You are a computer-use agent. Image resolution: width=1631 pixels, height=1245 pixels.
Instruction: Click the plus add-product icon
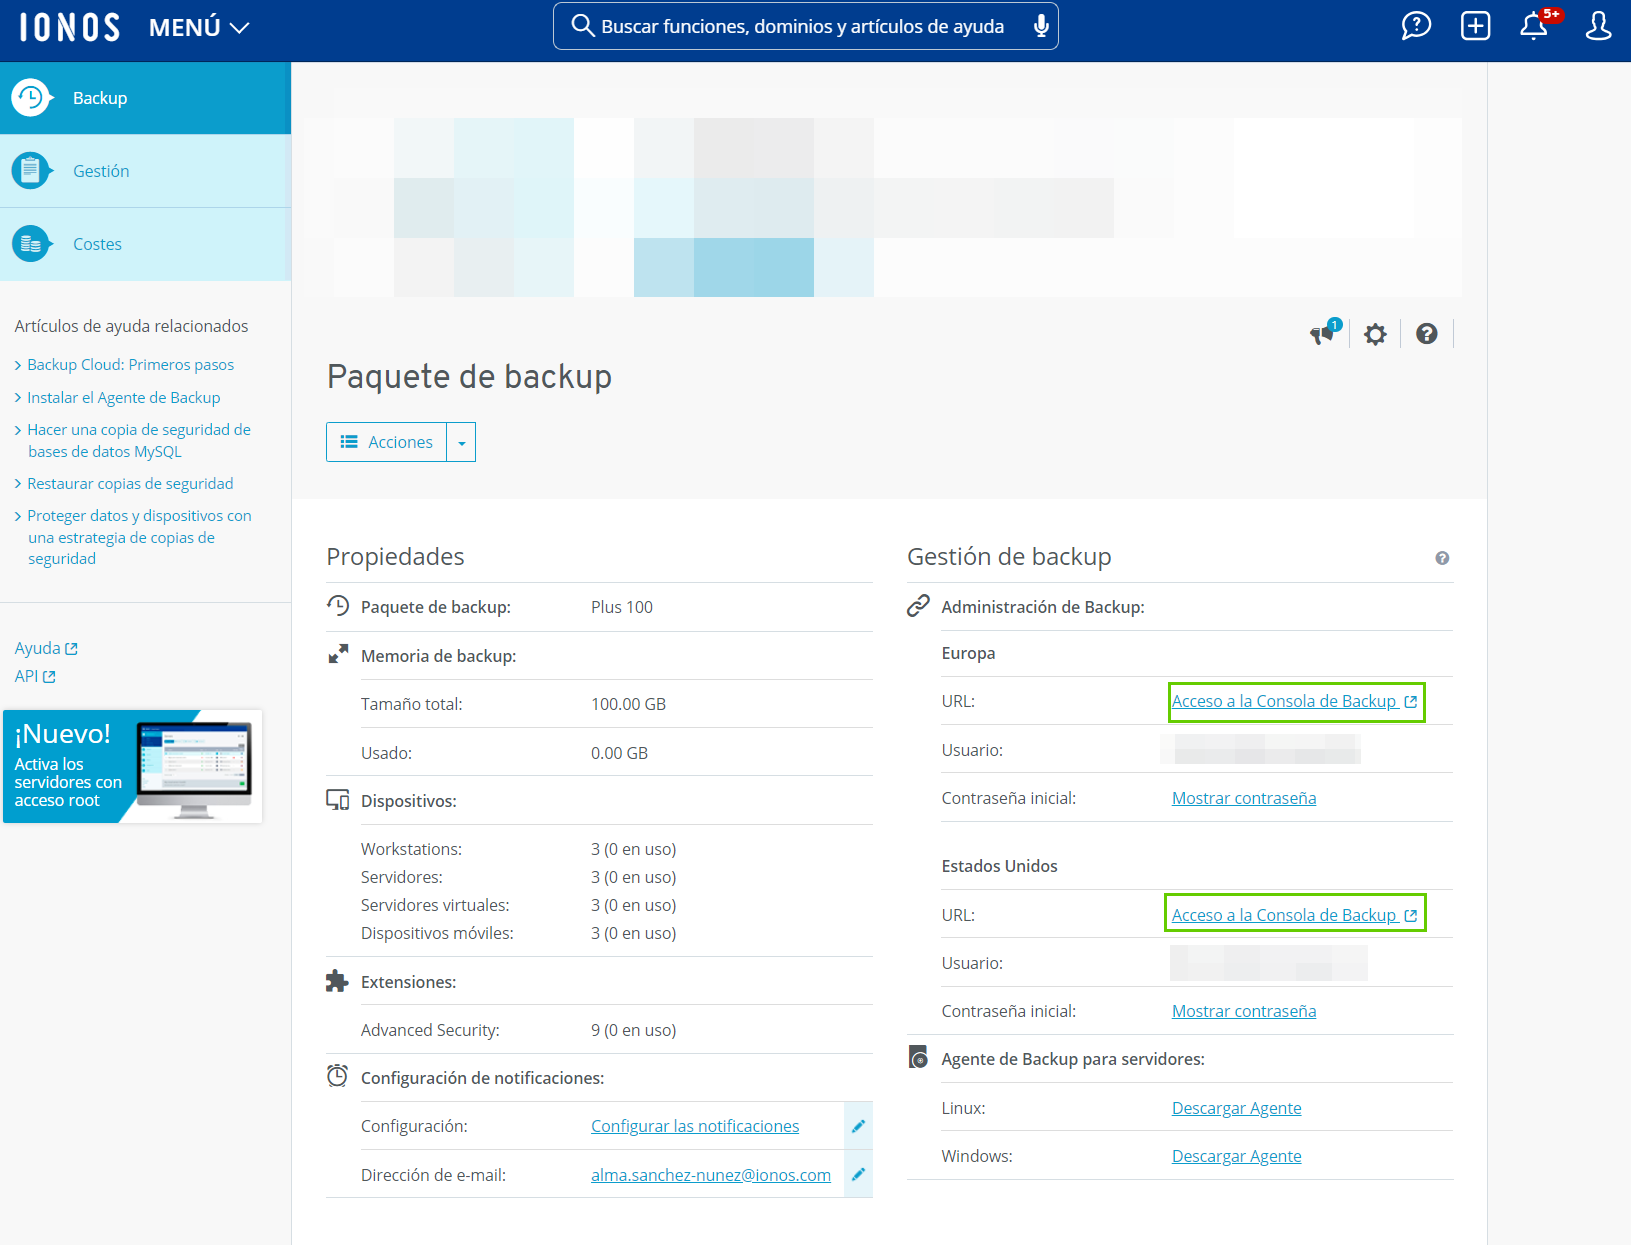1475,26
